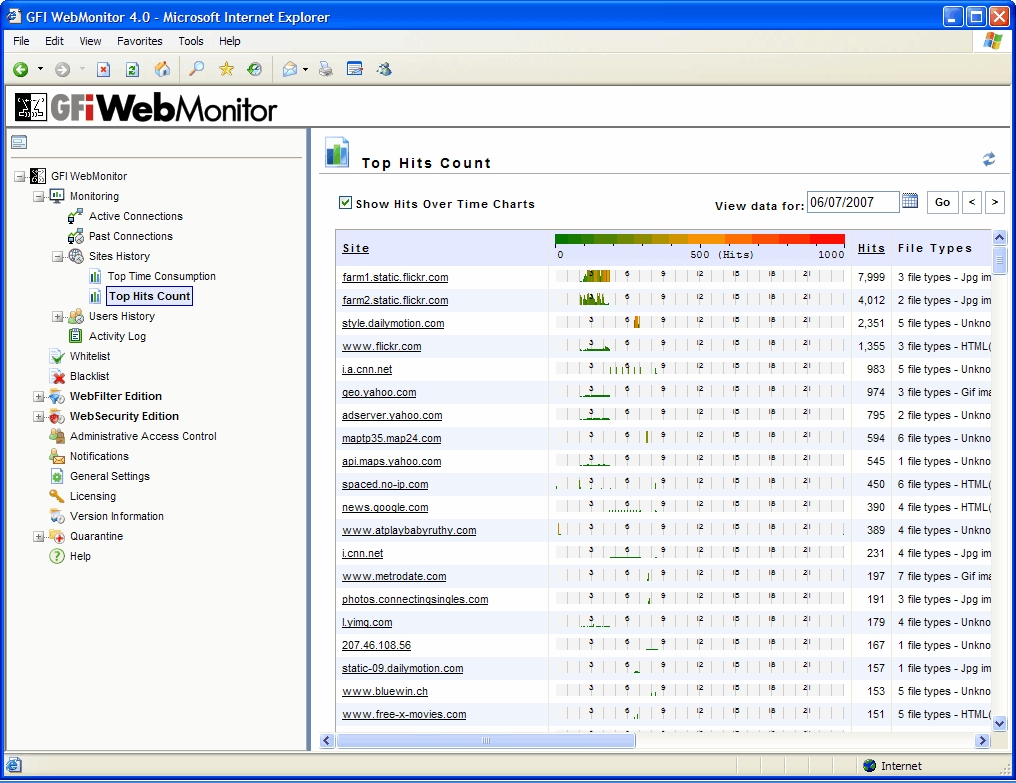
Task: Click the Go button
Action: click(x=942, y=202)
